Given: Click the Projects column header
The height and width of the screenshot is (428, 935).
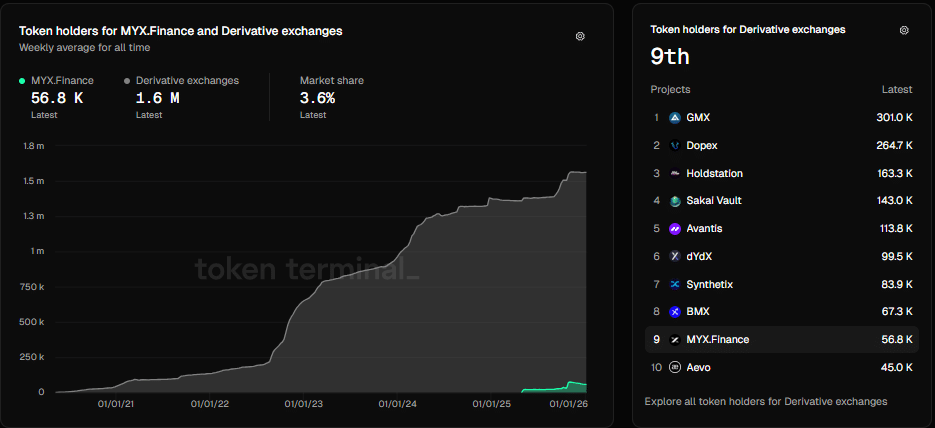Looking at the screenshot, I should (670, 90).
